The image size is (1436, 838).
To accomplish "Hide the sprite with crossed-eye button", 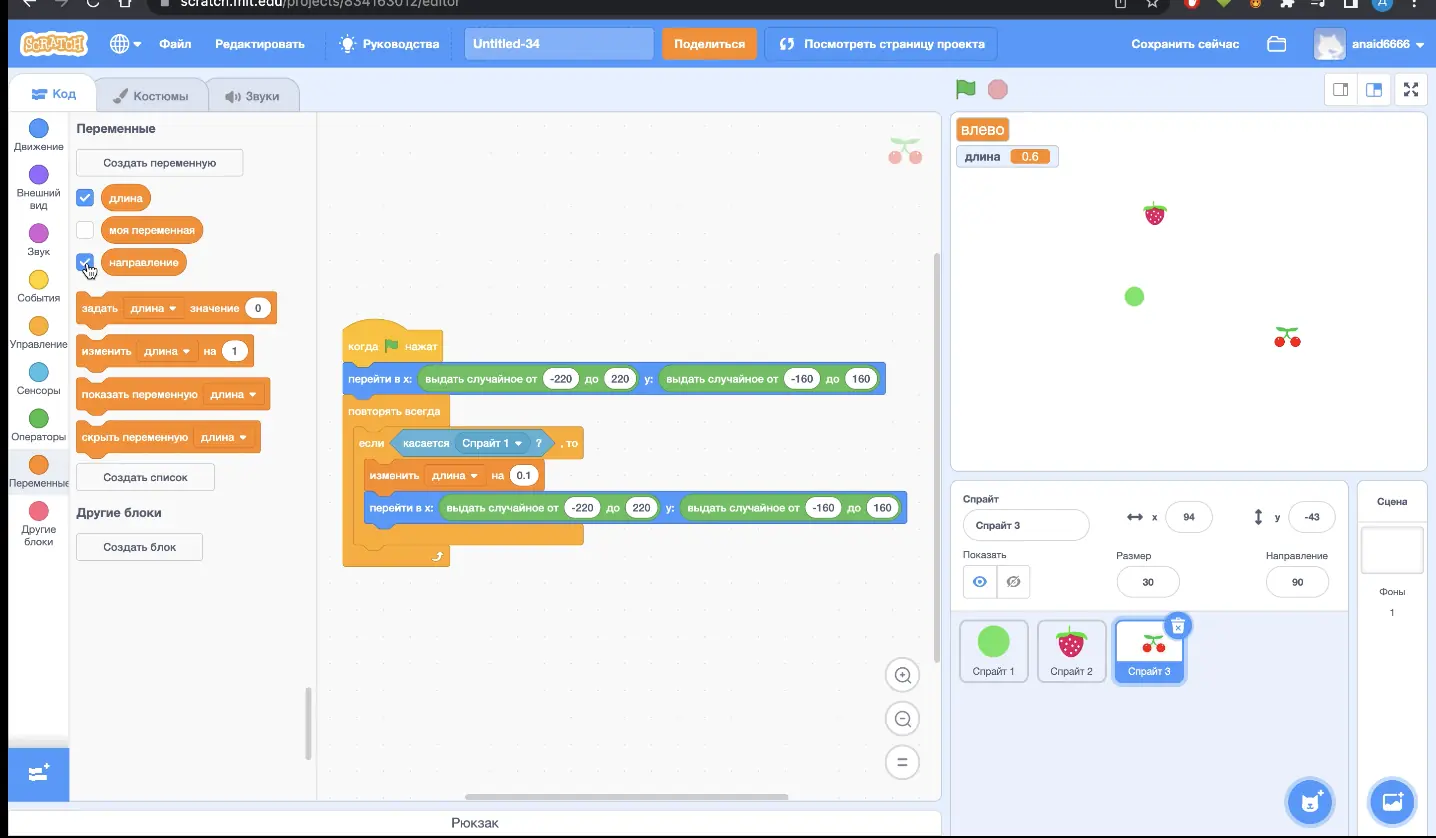I will (x=1013, y=582).
